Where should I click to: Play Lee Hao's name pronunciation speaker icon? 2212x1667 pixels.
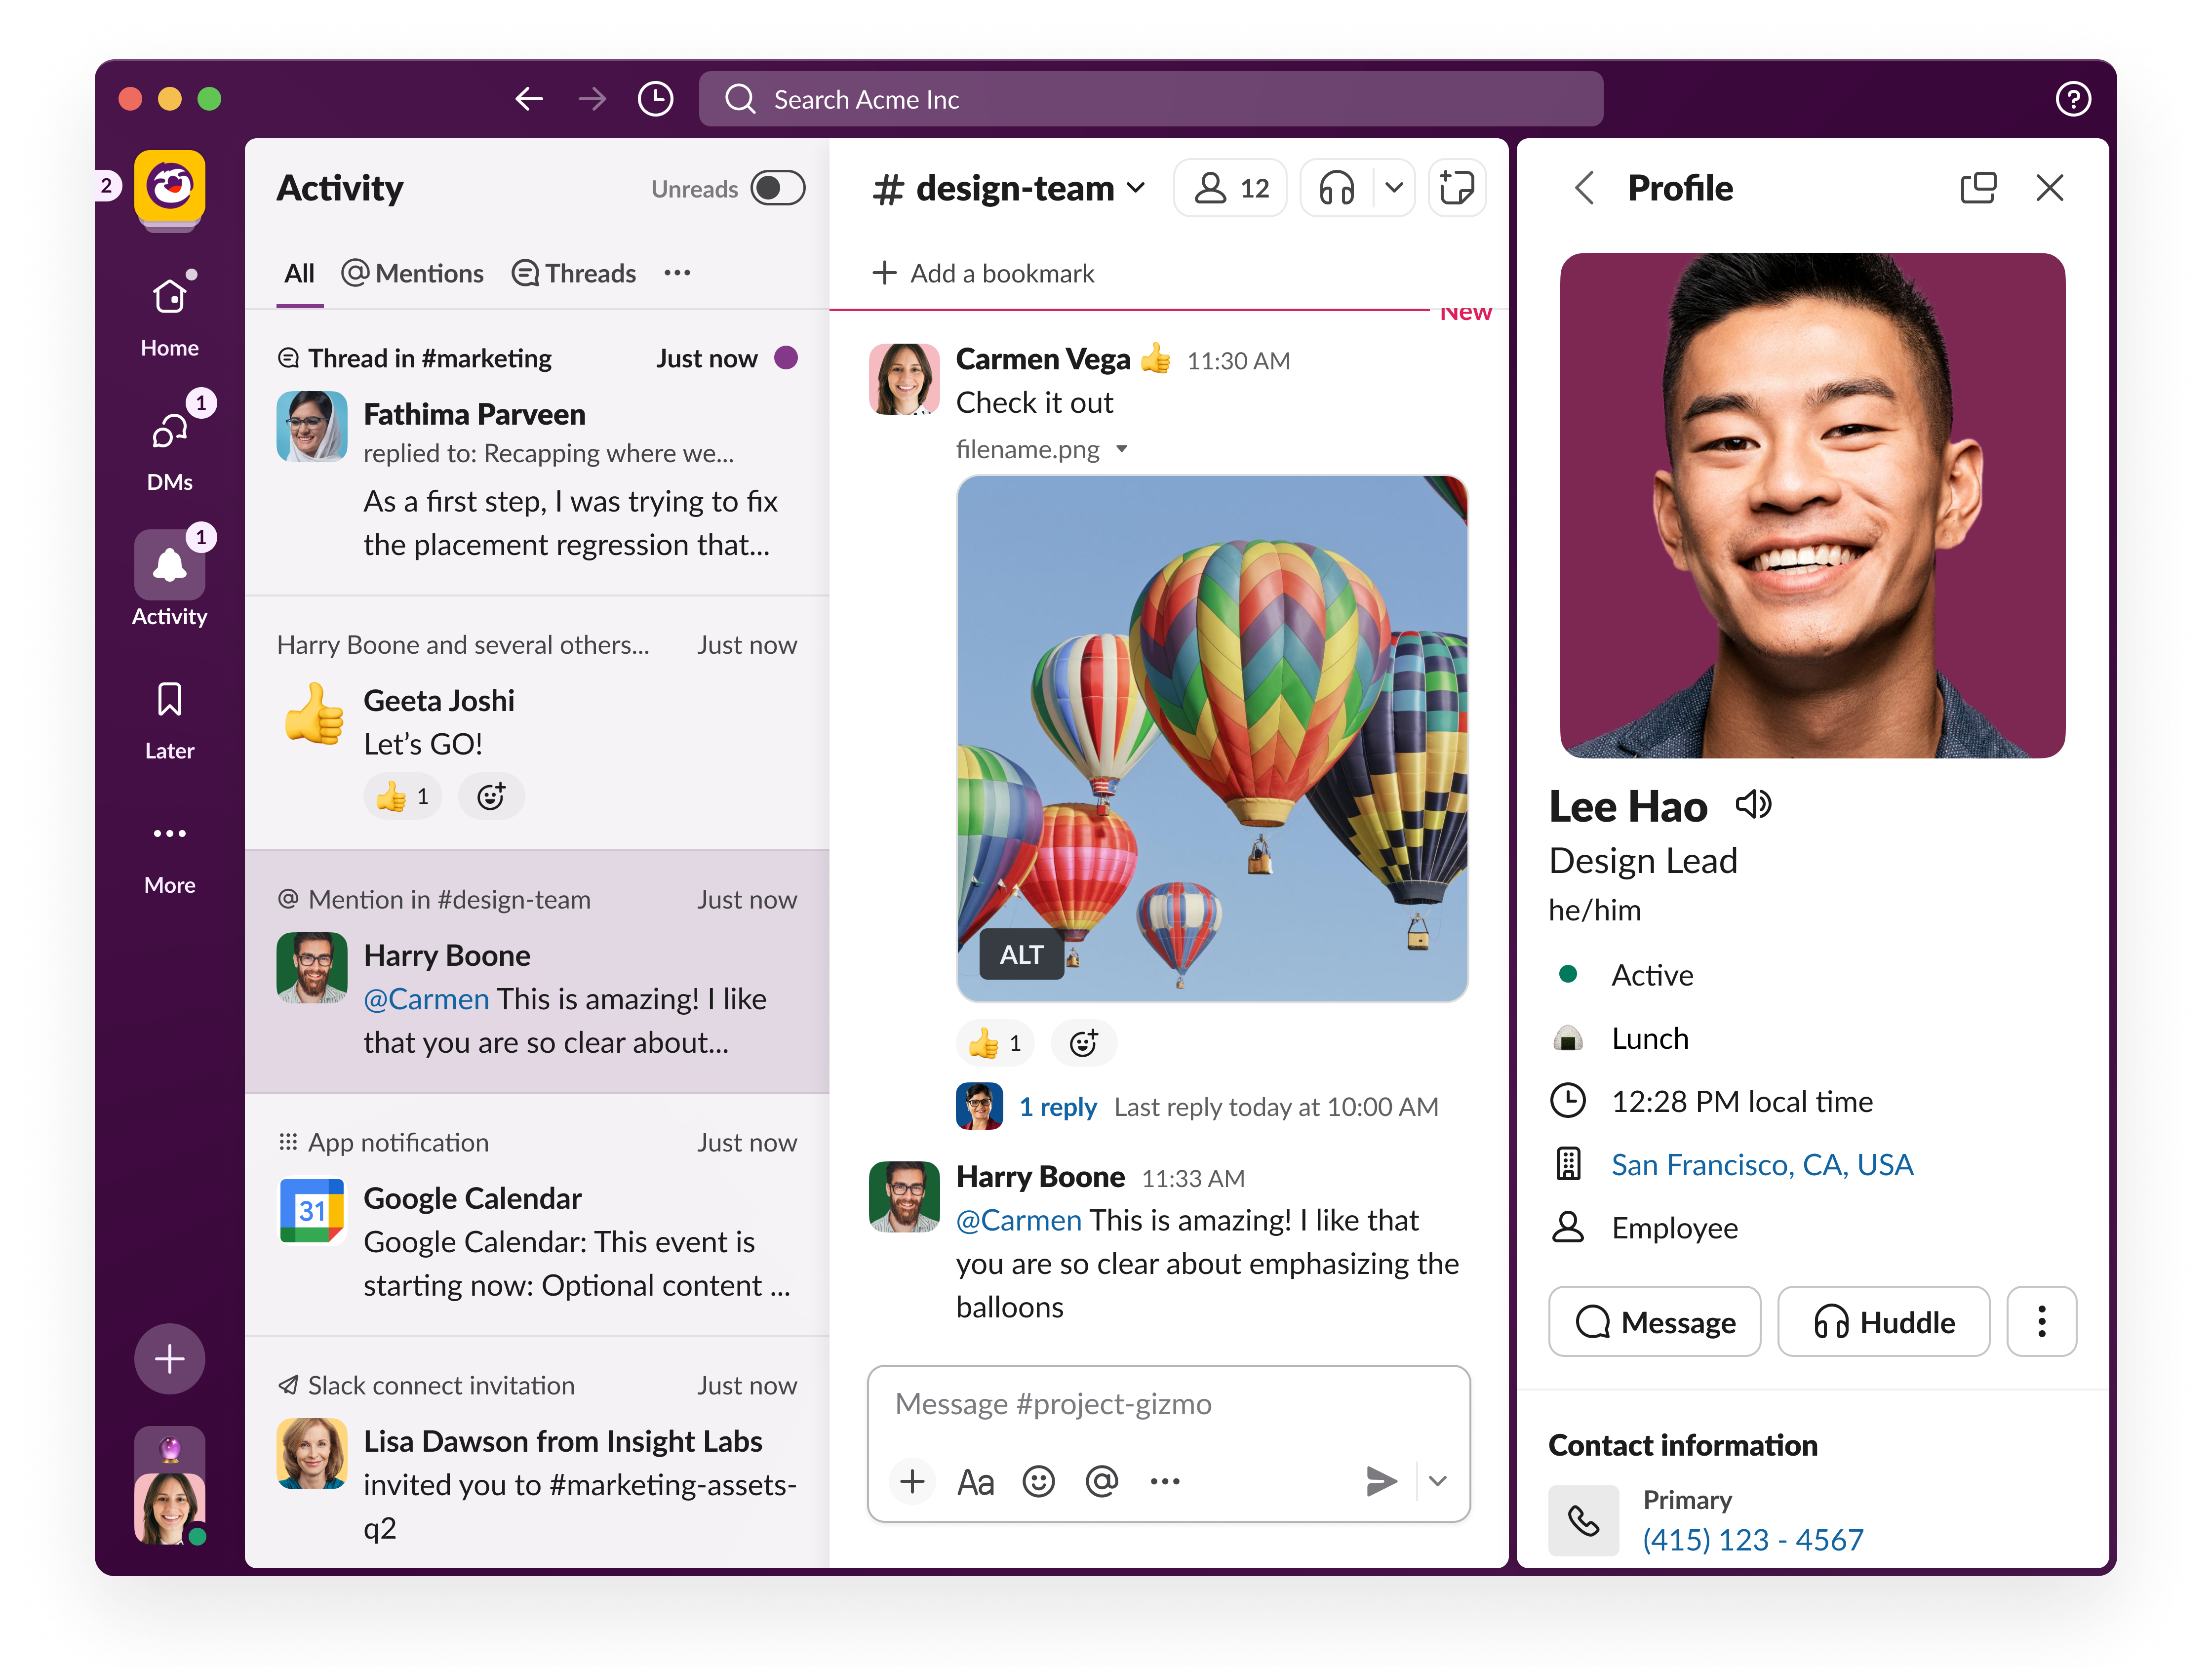pyautogui.click(x=1753, y=804)
